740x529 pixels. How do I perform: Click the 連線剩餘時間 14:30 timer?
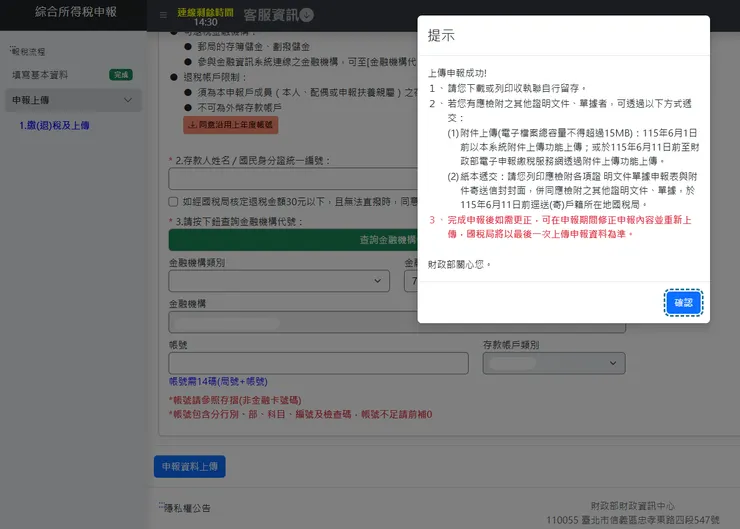[x=205, y=17]
